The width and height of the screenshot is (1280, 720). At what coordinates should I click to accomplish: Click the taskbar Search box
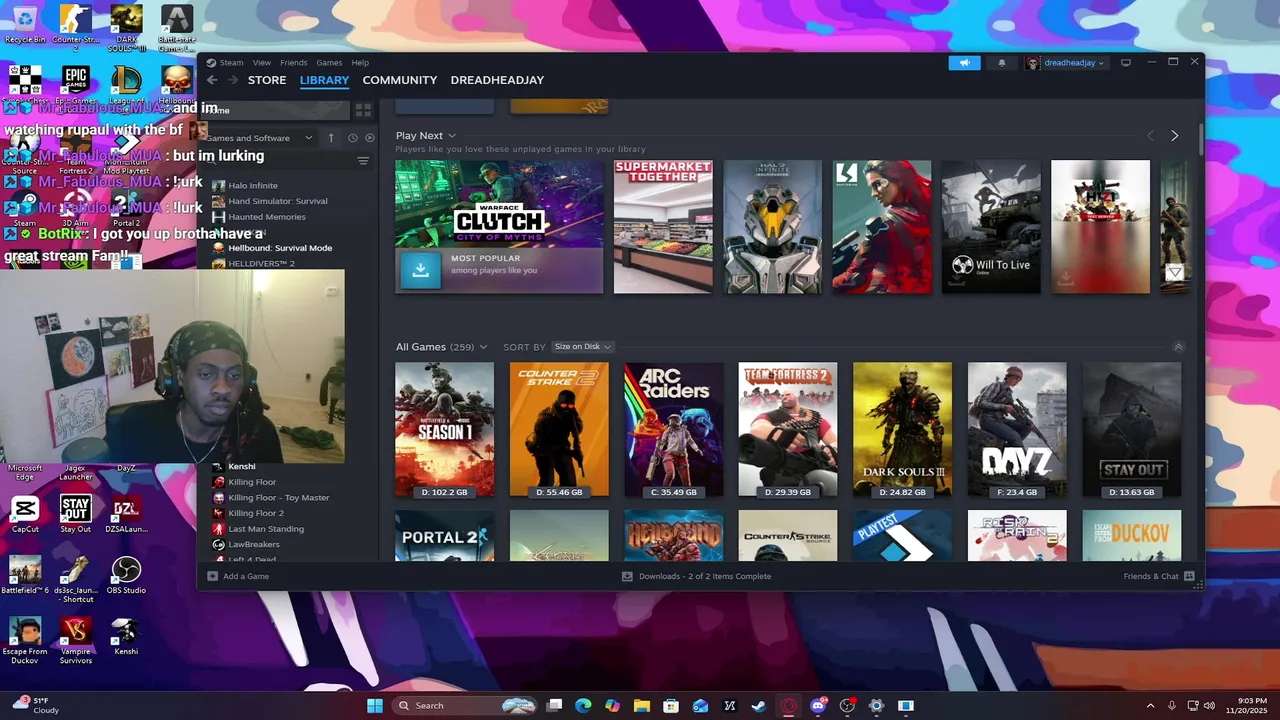(x=462, y=705)
